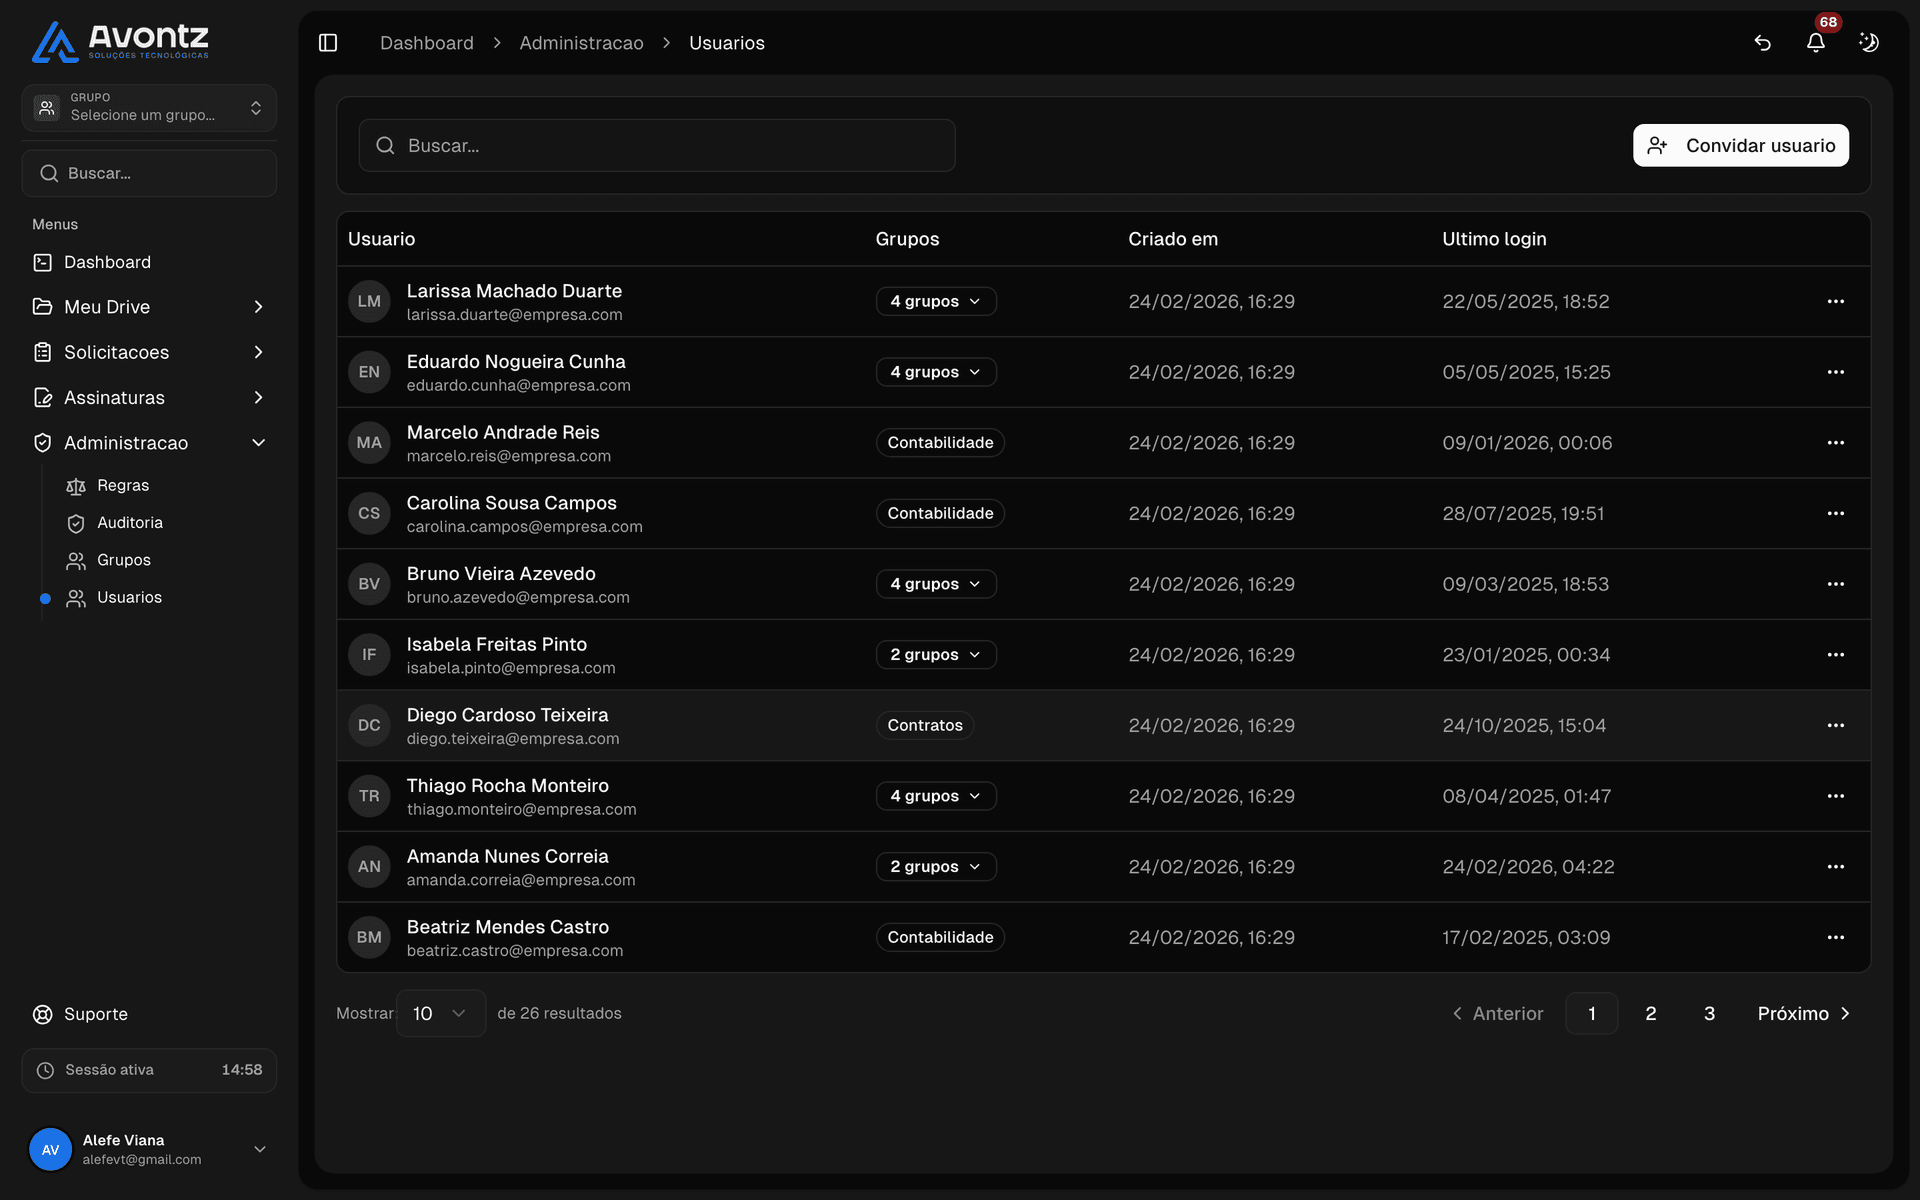Click the main users search field

click(657, 146)
